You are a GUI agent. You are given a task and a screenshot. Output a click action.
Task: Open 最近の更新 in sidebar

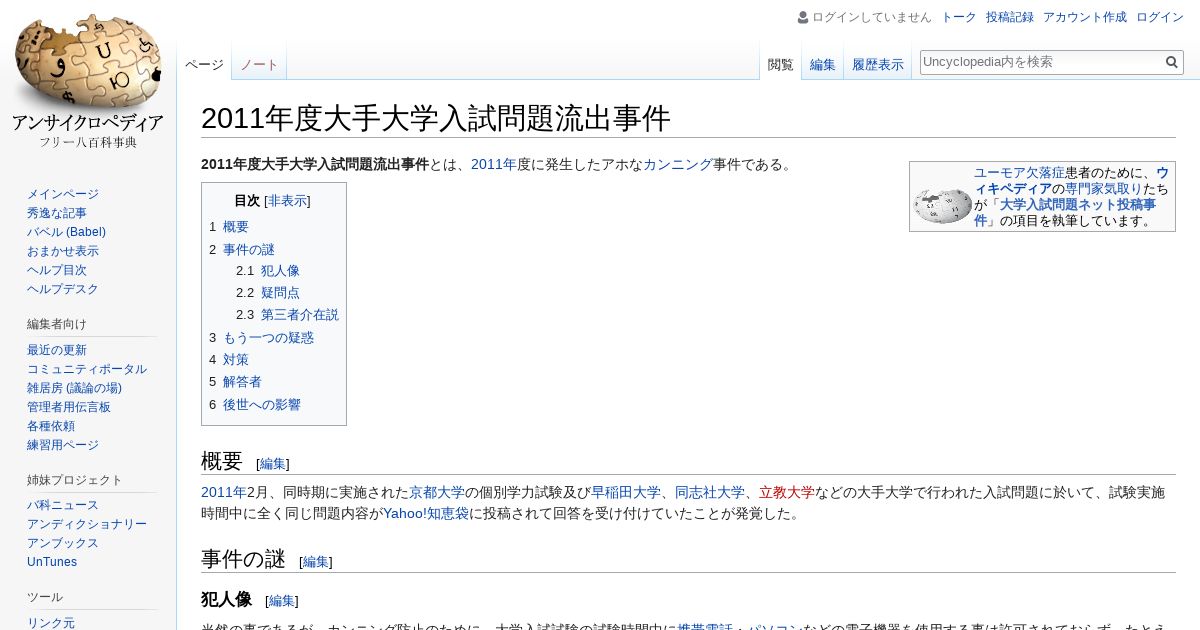click(x=57, y=350)
